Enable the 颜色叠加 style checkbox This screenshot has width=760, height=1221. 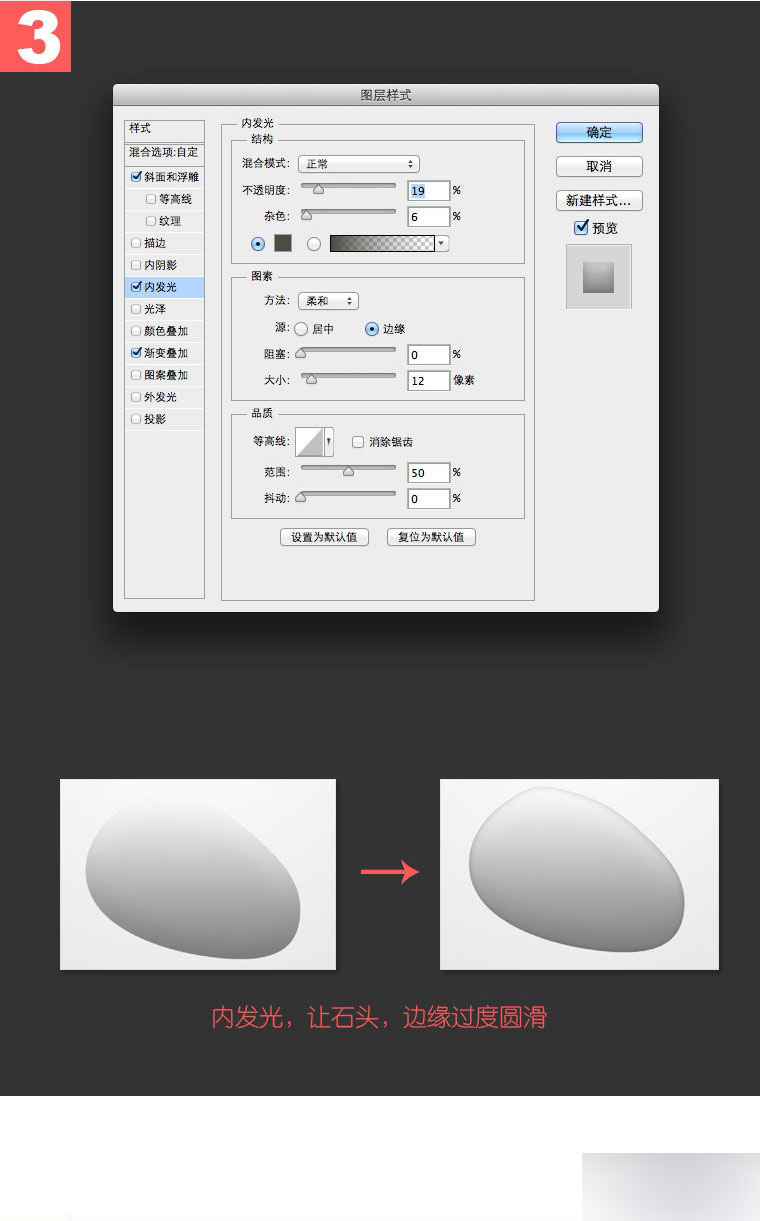point(136,331)
